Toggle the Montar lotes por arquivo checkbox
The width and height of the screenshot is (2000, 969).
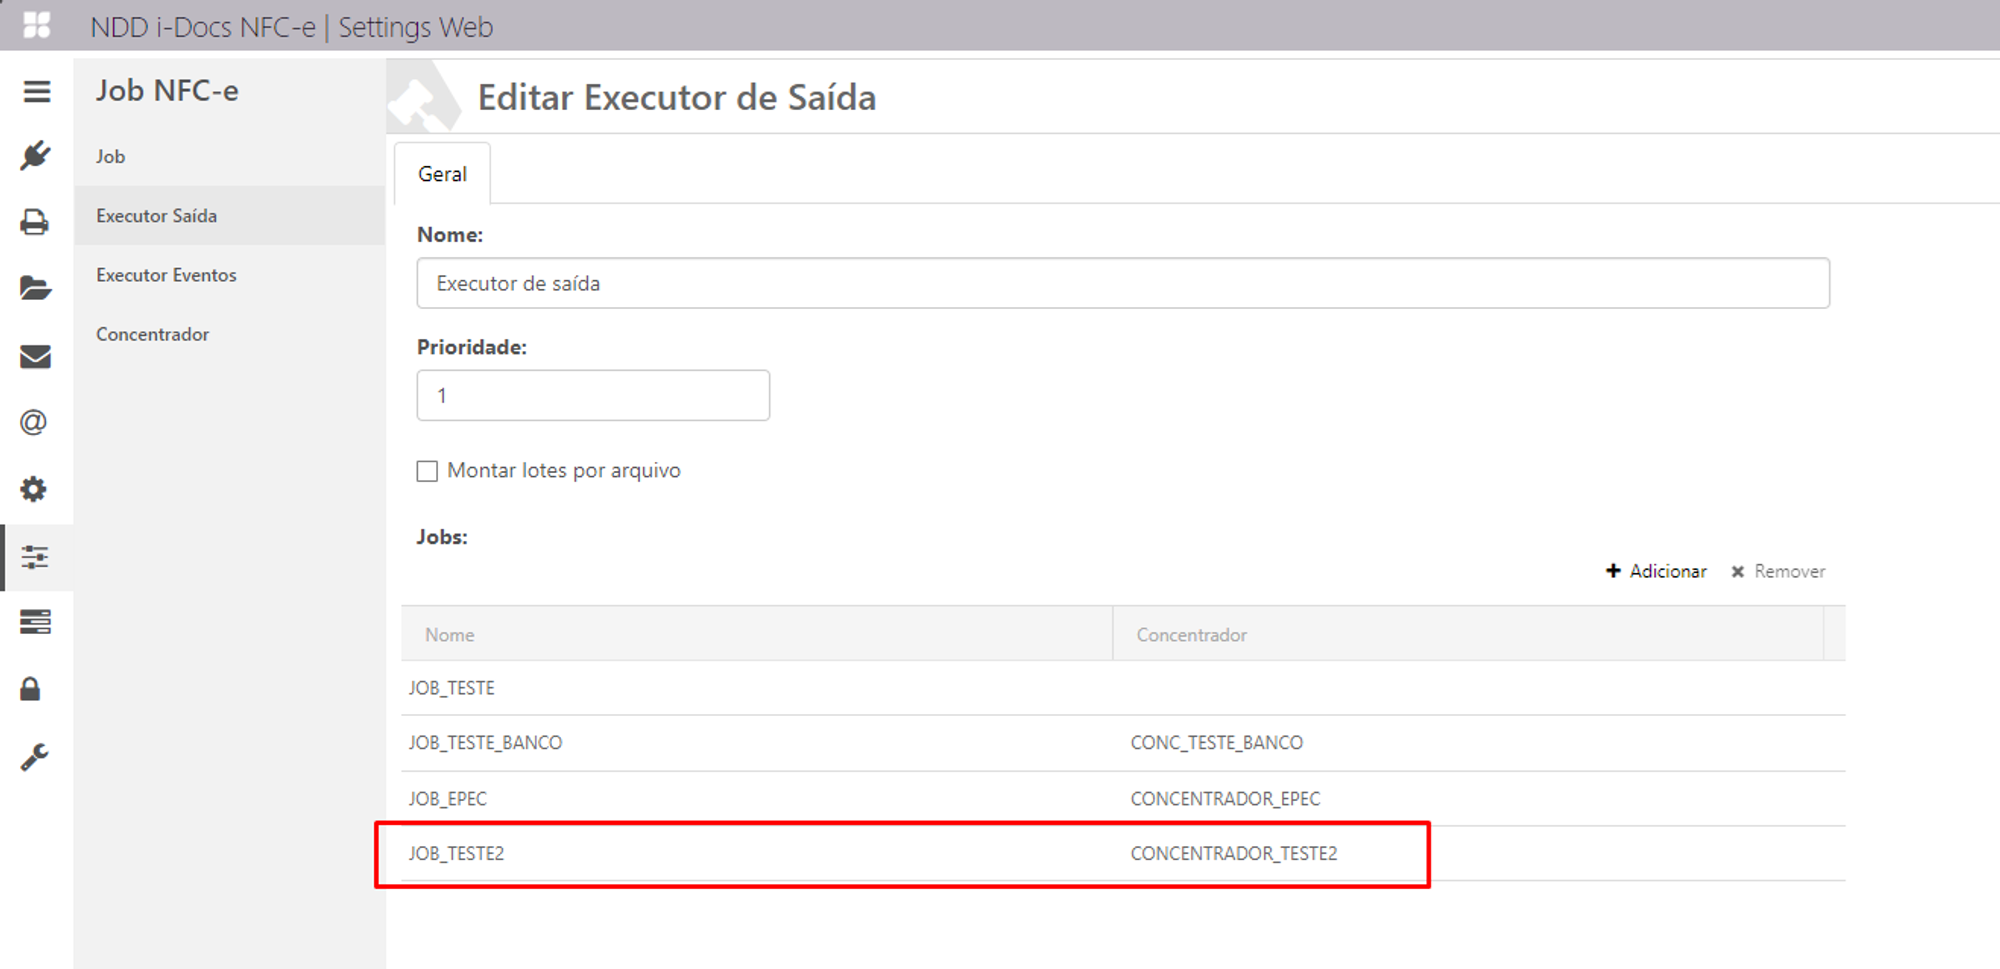[x=427, y=470]
